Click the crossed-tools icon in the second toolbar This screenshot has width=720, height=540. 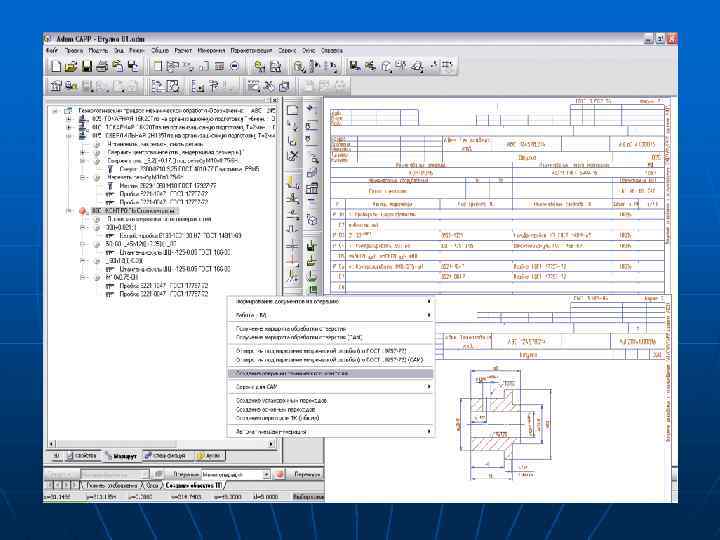[269, 86]
